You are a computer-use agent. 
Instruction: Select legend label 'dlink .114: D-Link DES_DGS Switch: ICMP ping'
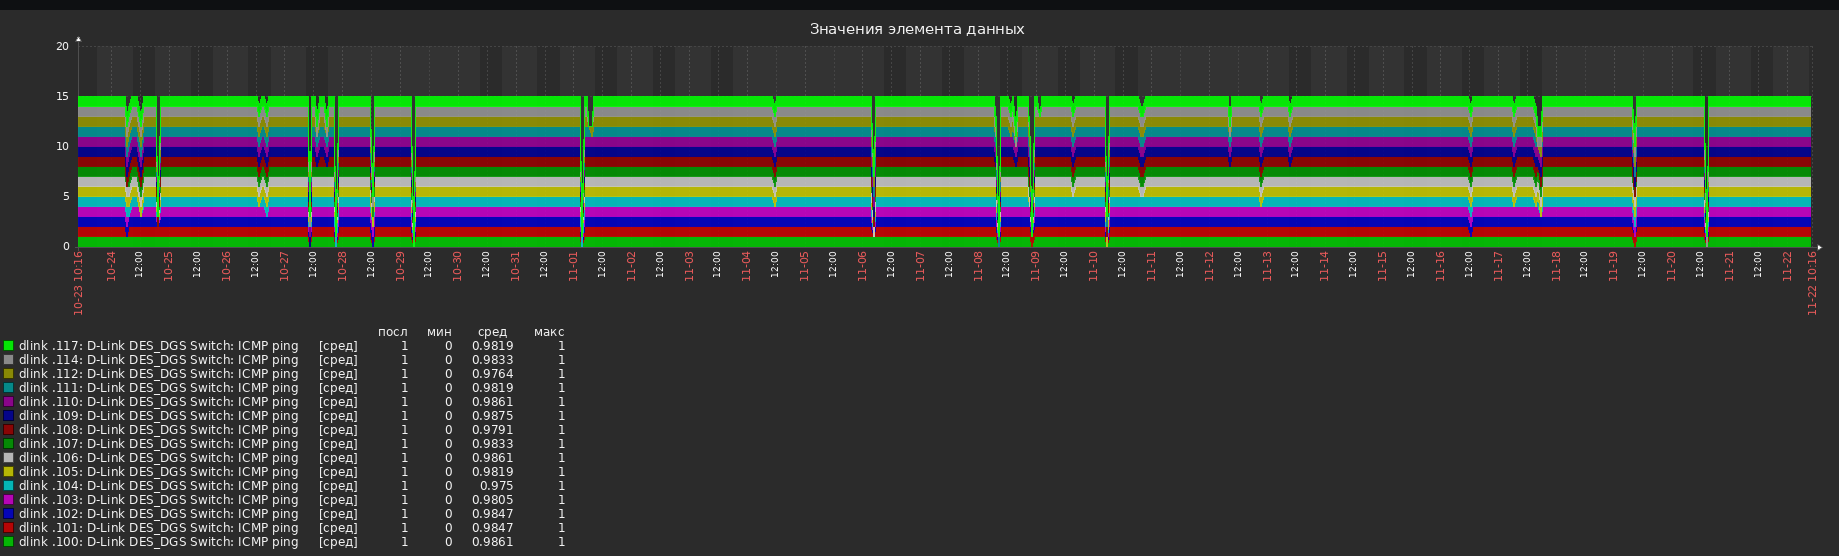(158, 360)
